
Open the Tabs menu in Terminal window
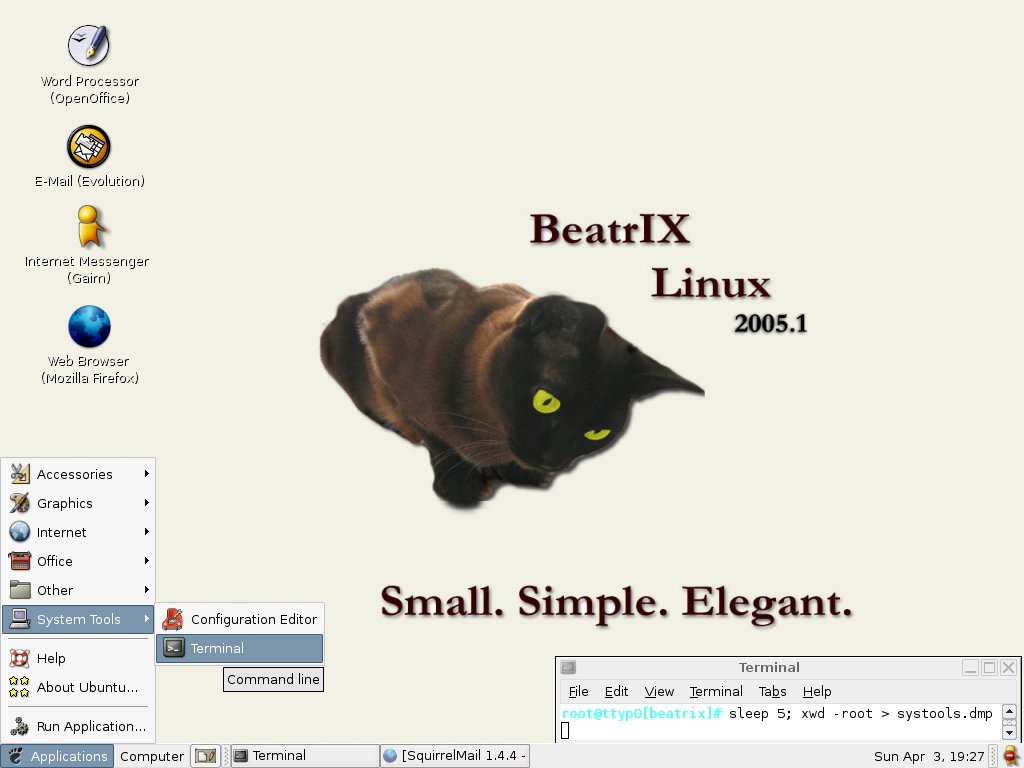click(772, 692)
